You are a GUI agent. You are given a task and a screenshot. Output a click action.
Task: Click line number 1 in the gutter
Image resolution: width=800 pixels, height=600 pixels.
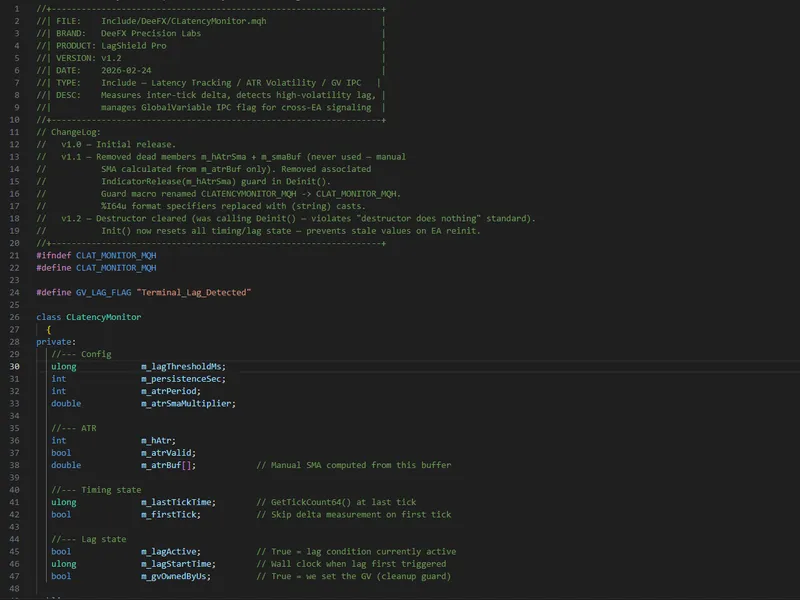tap(17, 9)
